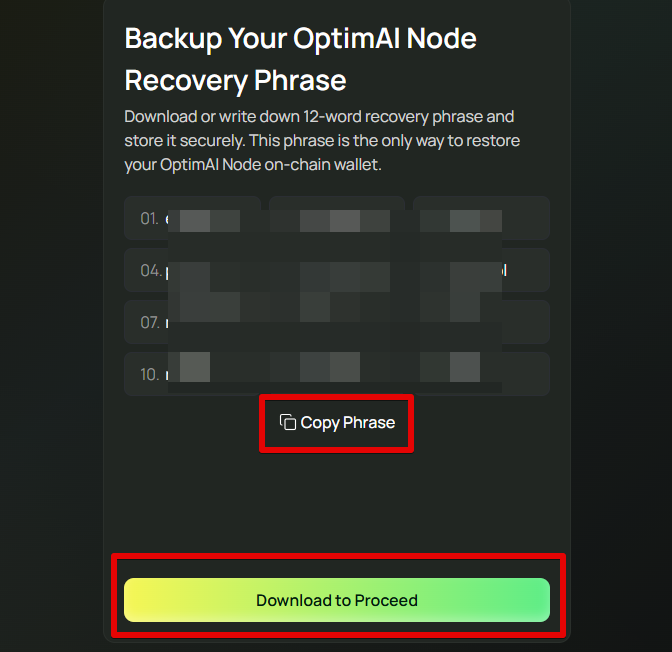
Task: Select recovery word cell numbered 07
Action: point(192,322)
